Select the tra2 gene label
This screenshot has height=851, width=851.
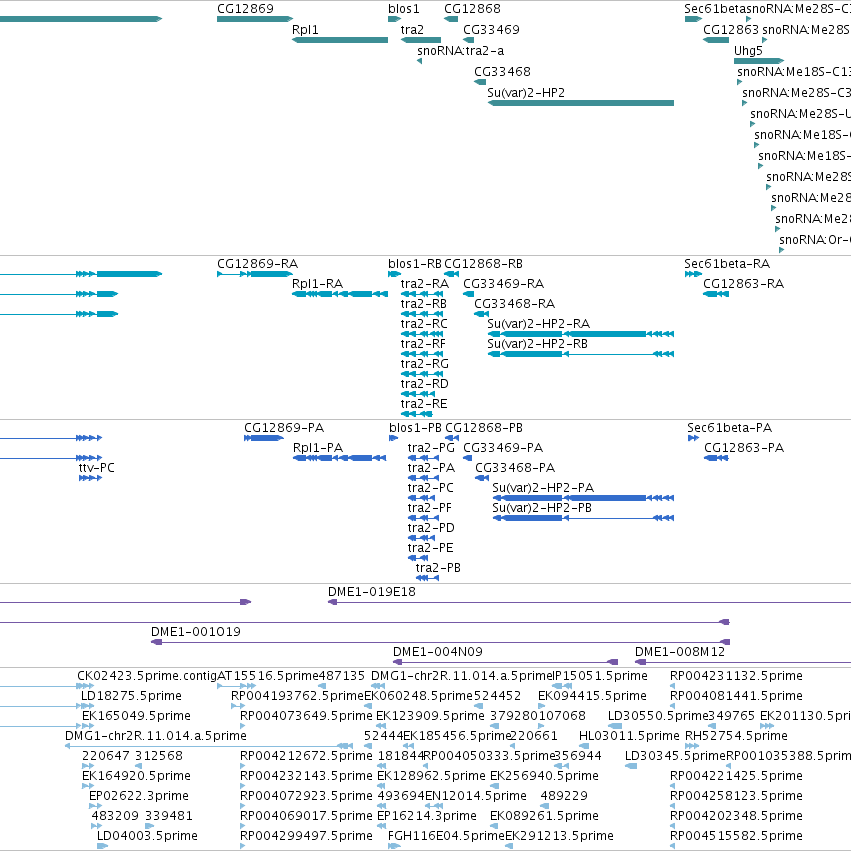pos(412,30)
